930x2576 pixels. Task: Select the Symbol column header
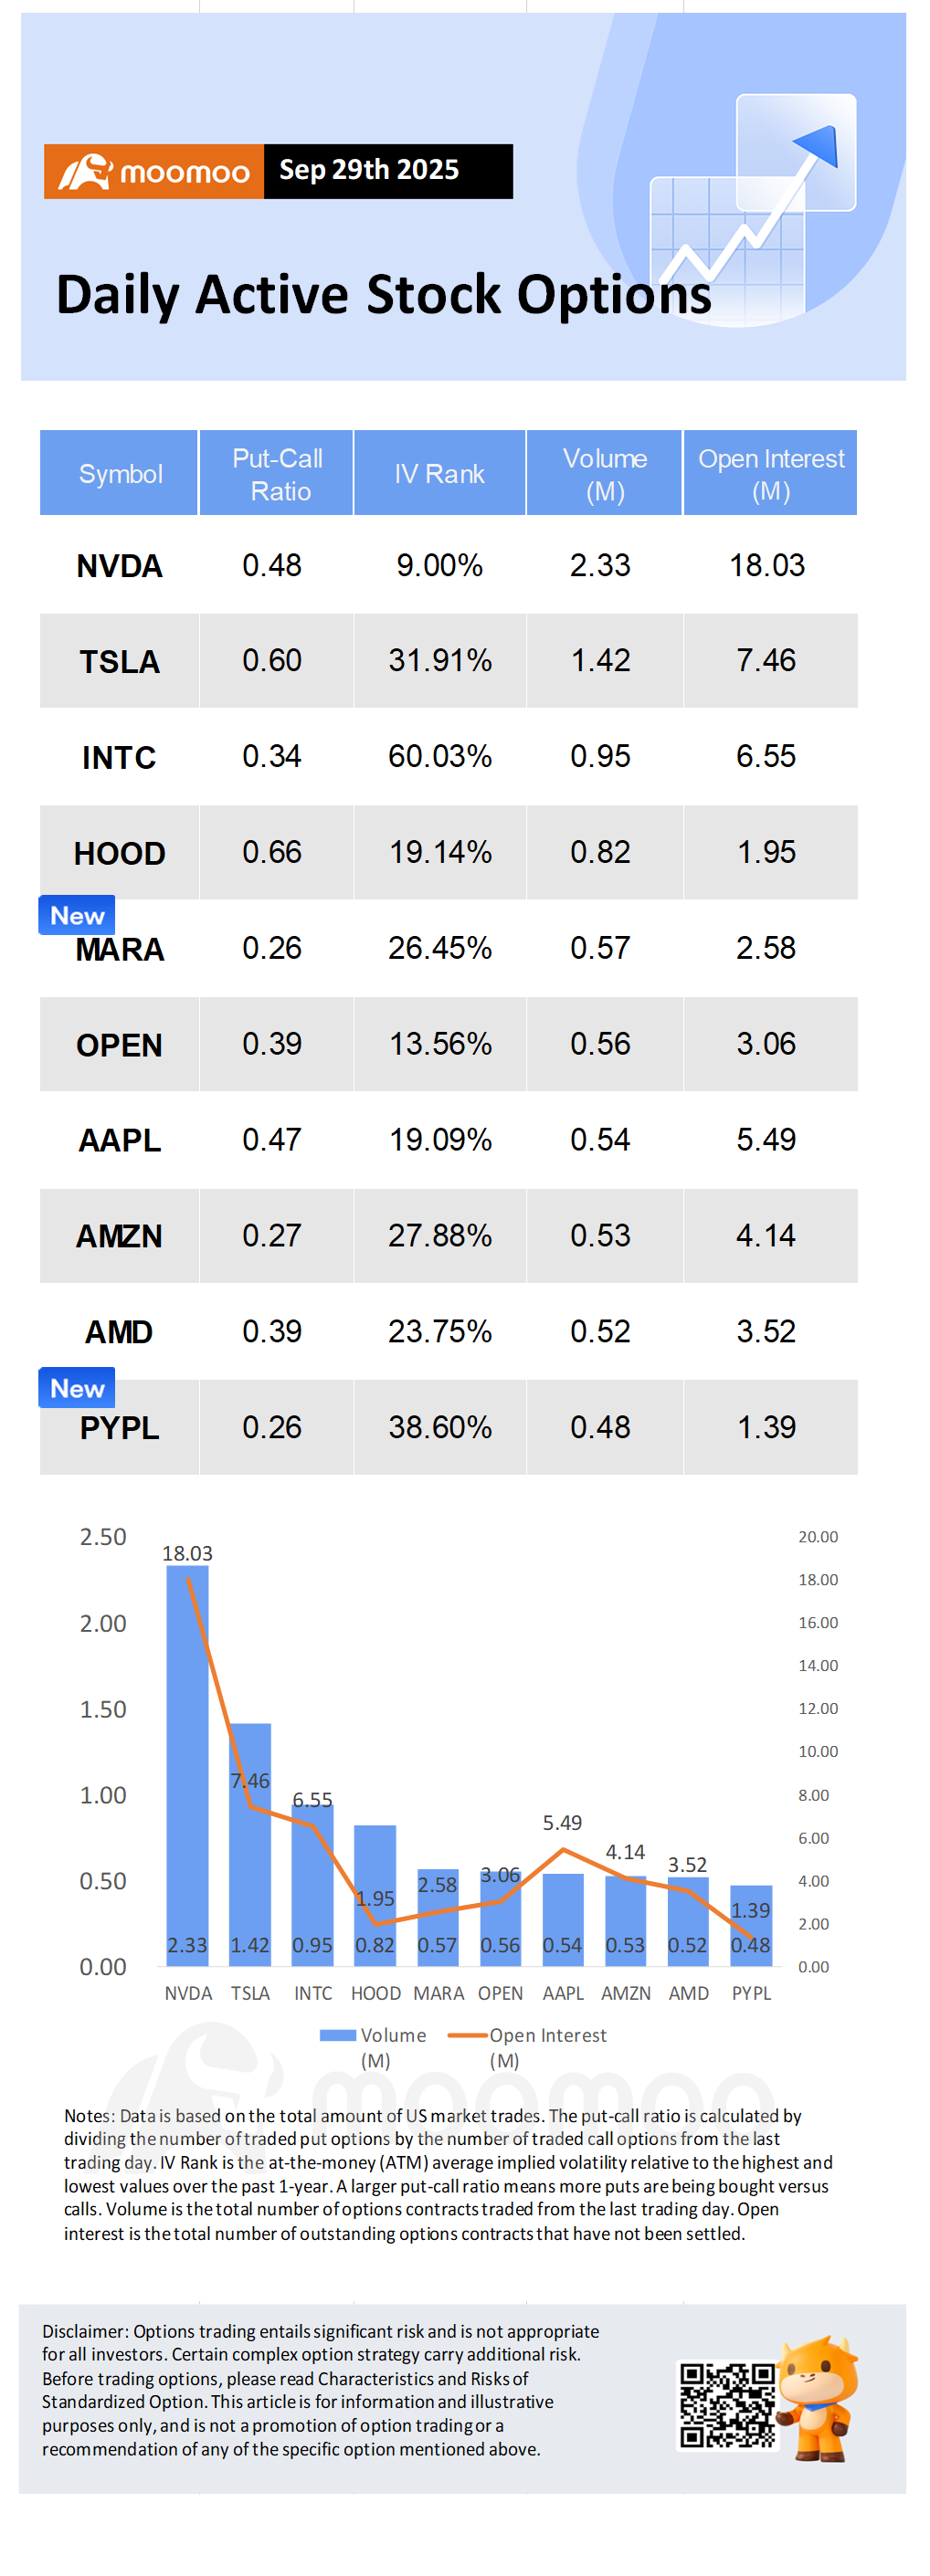(x=120, y=474)
